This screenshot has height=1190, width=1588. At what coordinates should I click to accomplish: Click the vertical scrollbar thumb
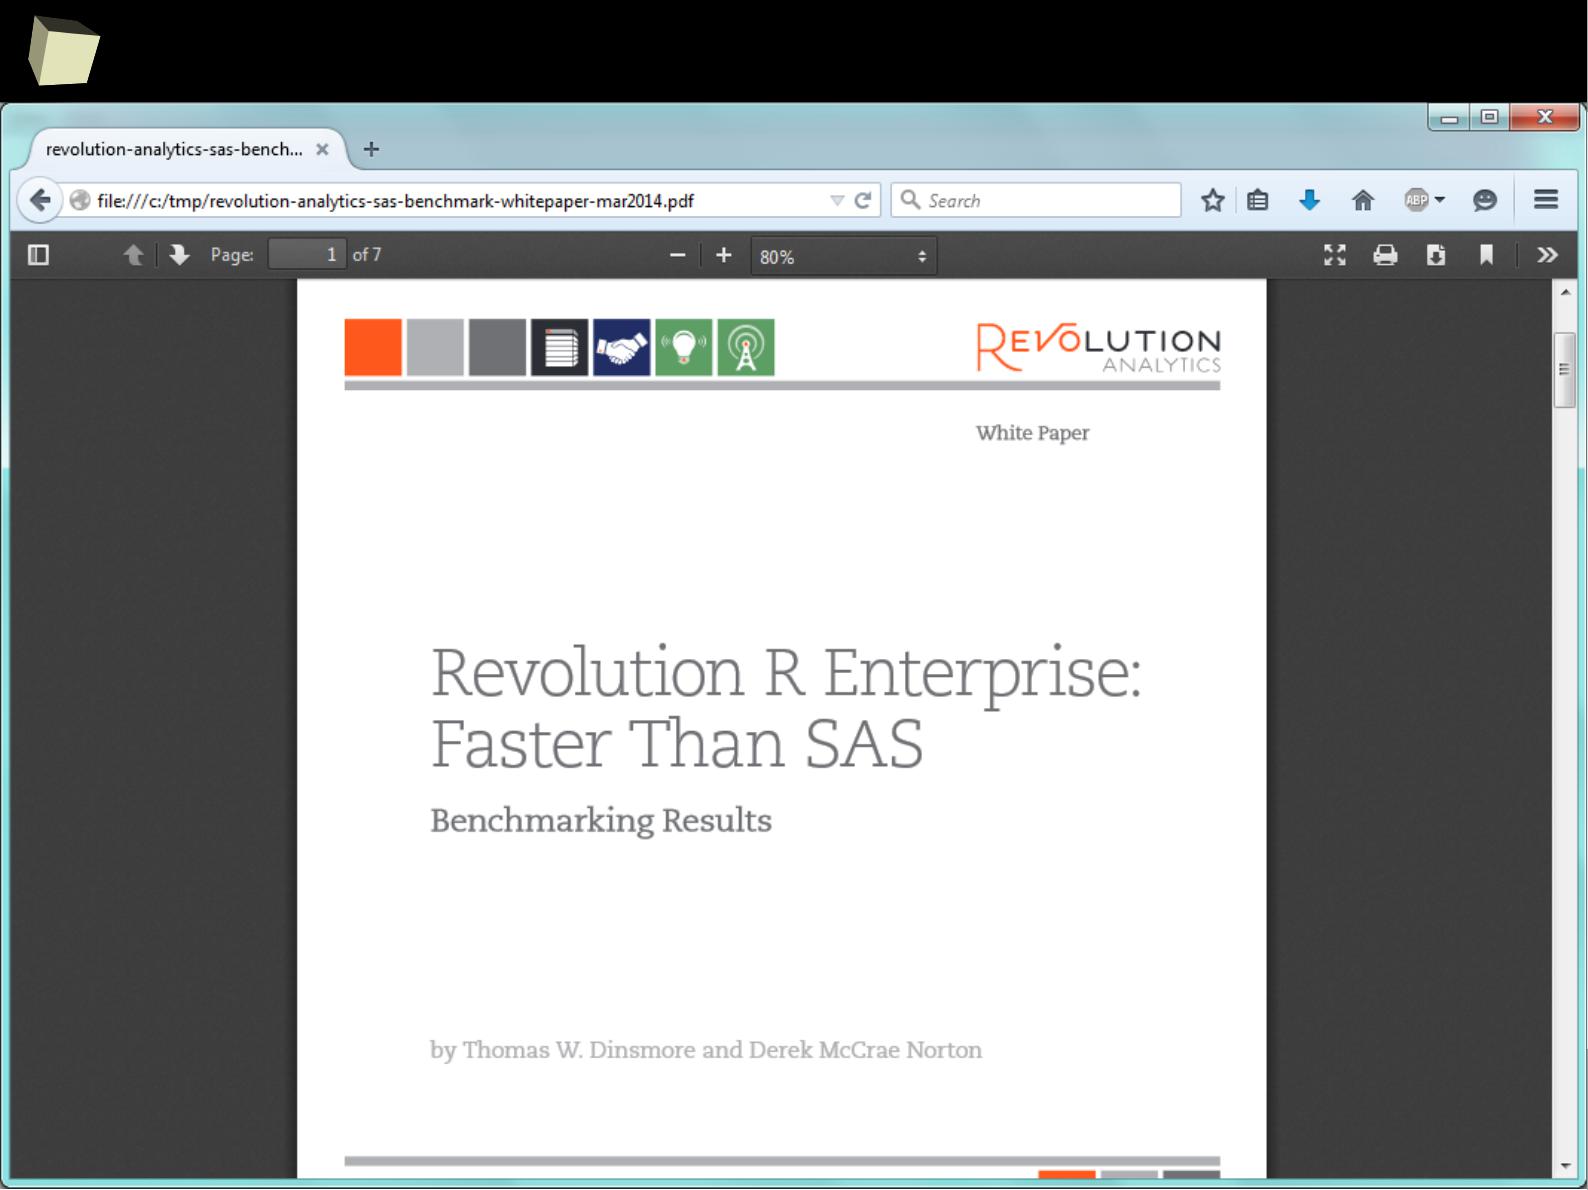(x=1565, y=370)
